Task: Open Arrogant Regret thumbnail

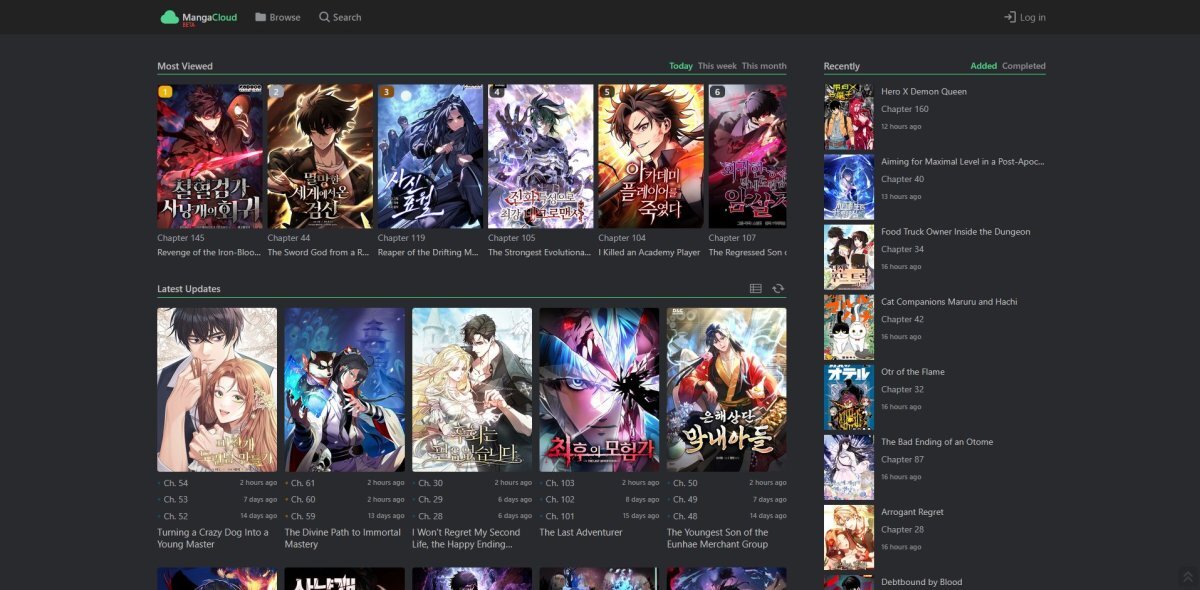Action: 849,537
